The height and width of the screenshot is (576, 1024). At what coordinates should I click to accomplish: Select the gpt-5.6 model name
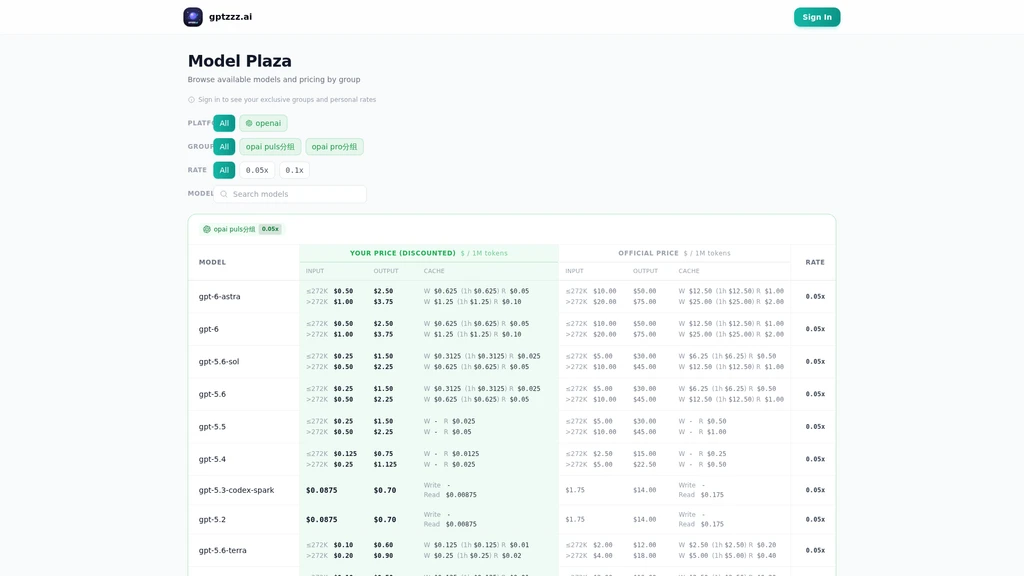tap(212, 394)
